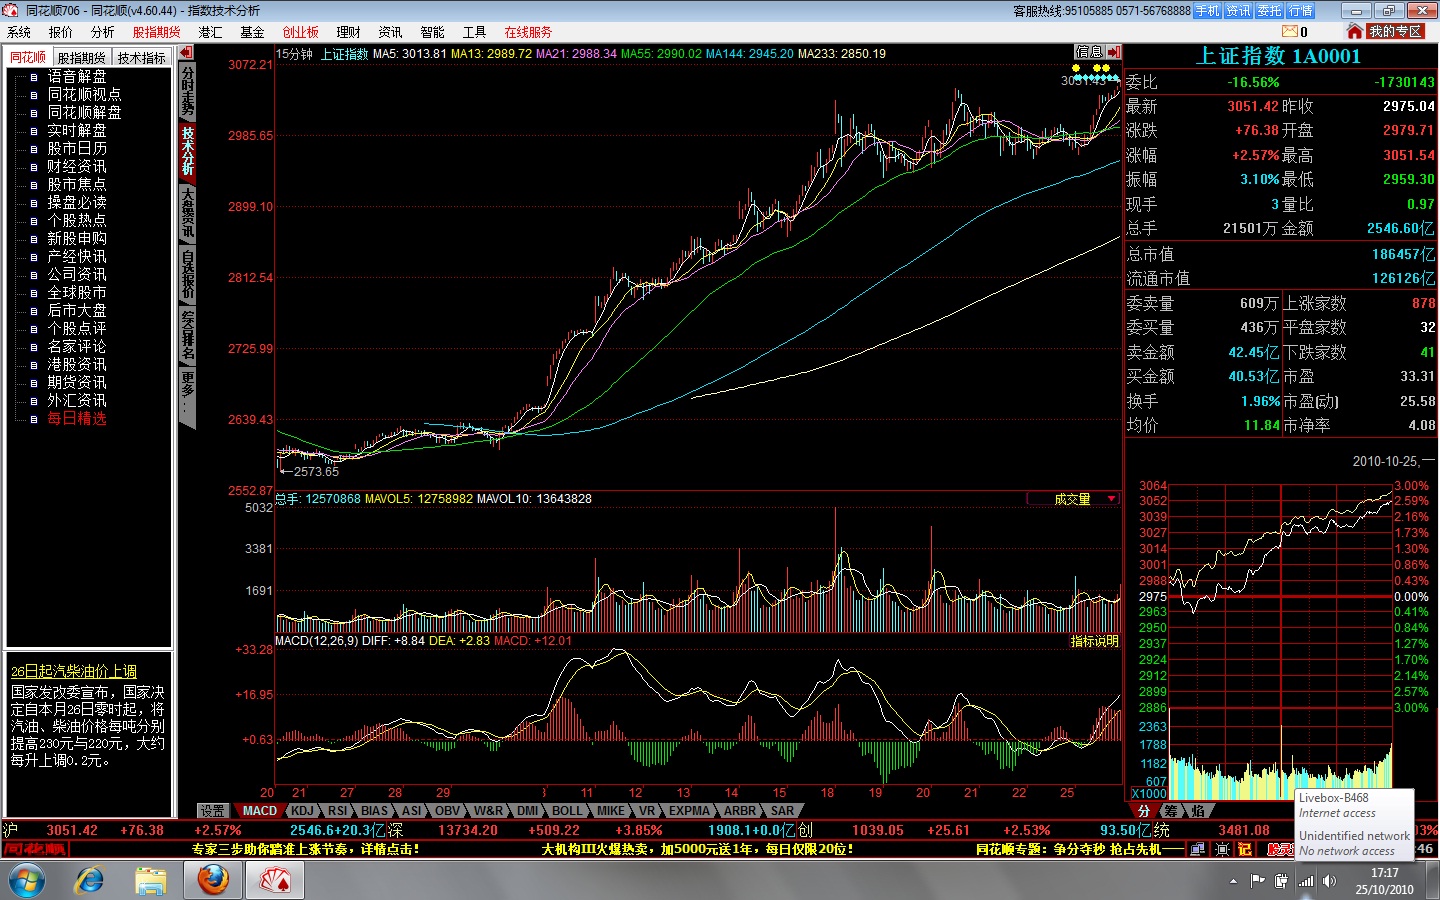Click the 委托 button in the title bar
Screen dimensions: 1440x900
[x=1270, y=11]
